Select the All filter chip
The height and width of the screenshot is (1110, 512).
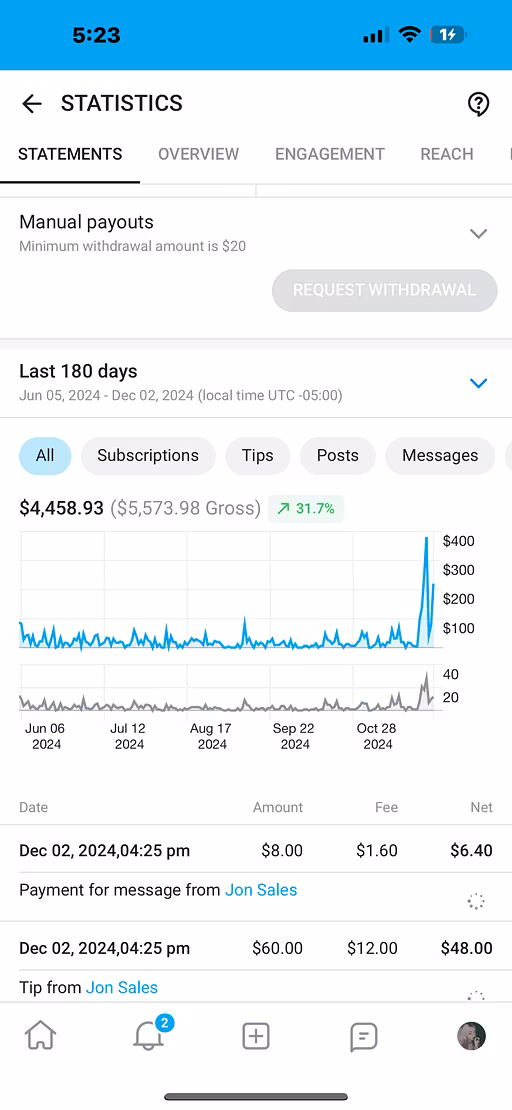click(45, 455)
